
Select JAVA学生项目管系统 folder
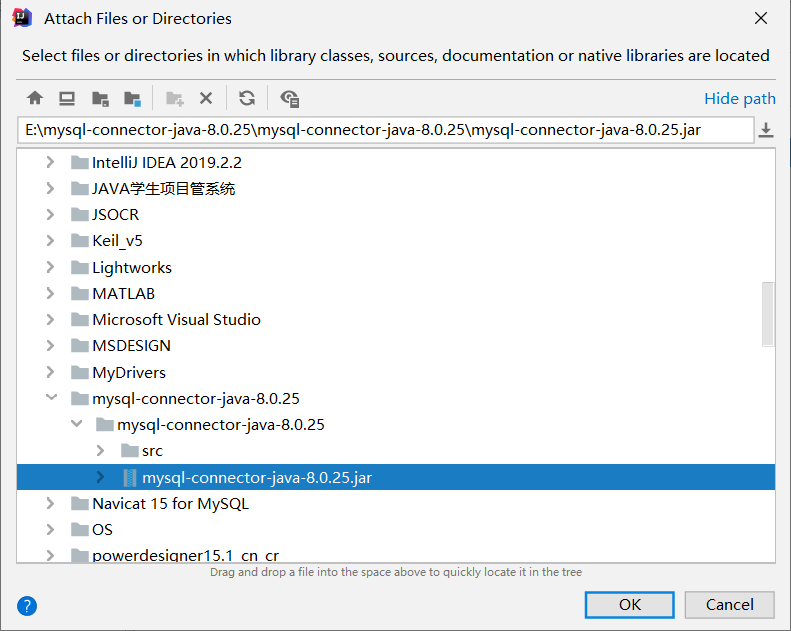click(163, 189)
